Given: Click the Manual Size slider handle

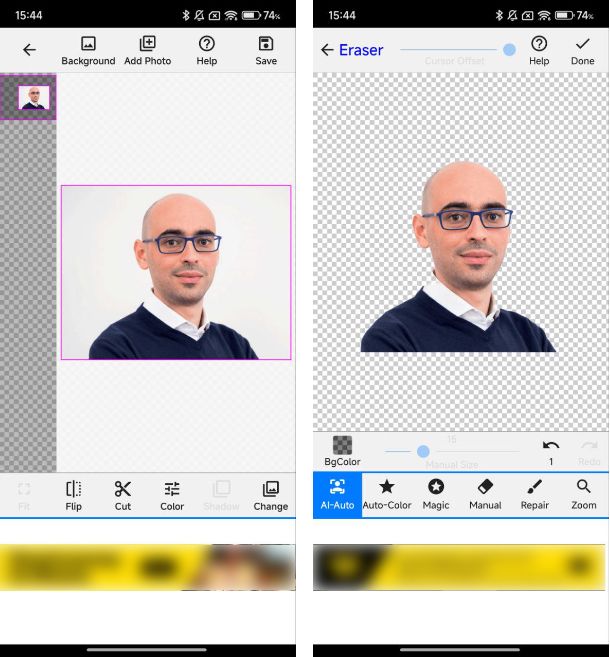Looking at the screenshot, I should point(423,451).
